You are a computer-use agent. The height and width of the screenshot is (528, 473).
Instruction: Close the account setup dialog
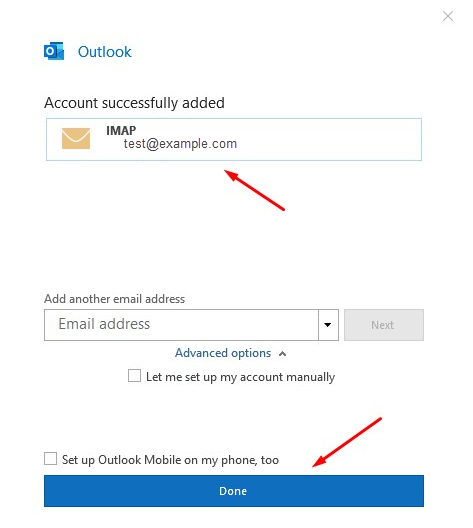[x=448, y=16]
